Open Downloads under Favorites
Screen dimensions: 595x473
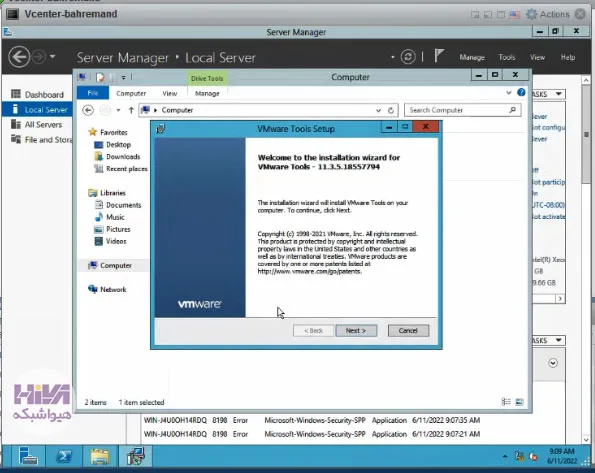pyautogui.click(x=123, y=157)
